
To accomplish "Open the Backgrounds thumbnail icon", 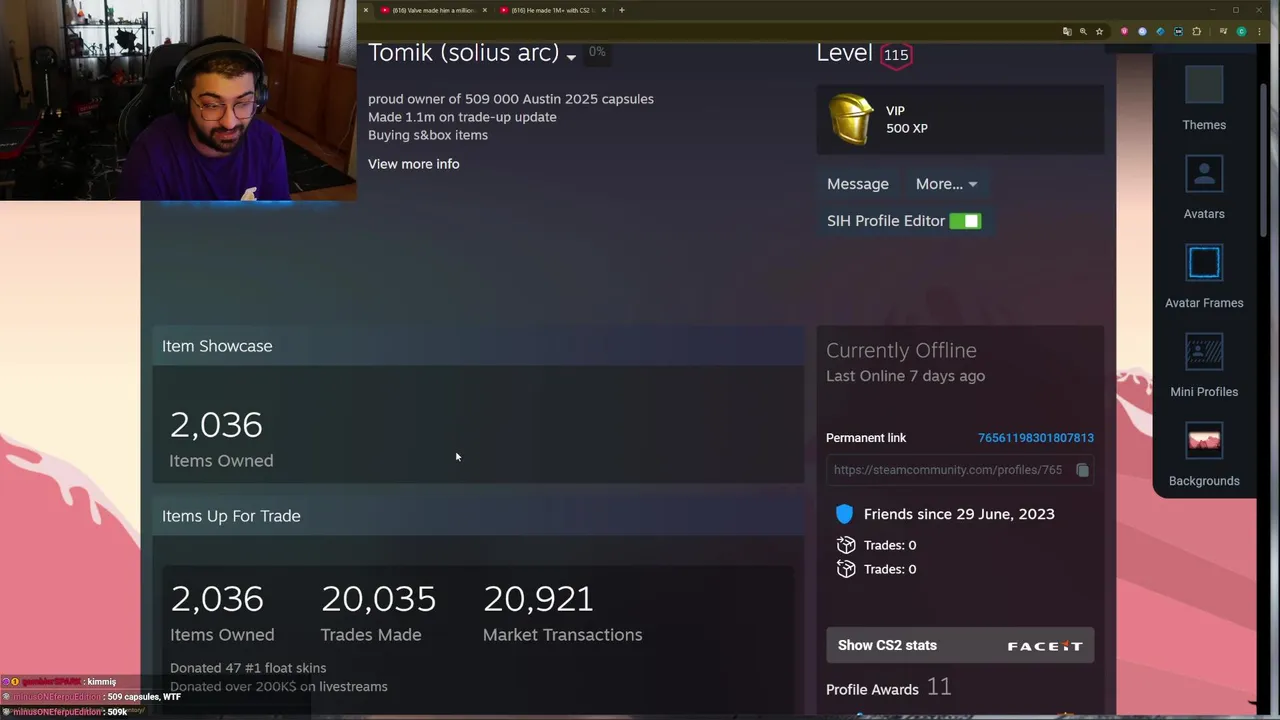I will click(1204, 441).
